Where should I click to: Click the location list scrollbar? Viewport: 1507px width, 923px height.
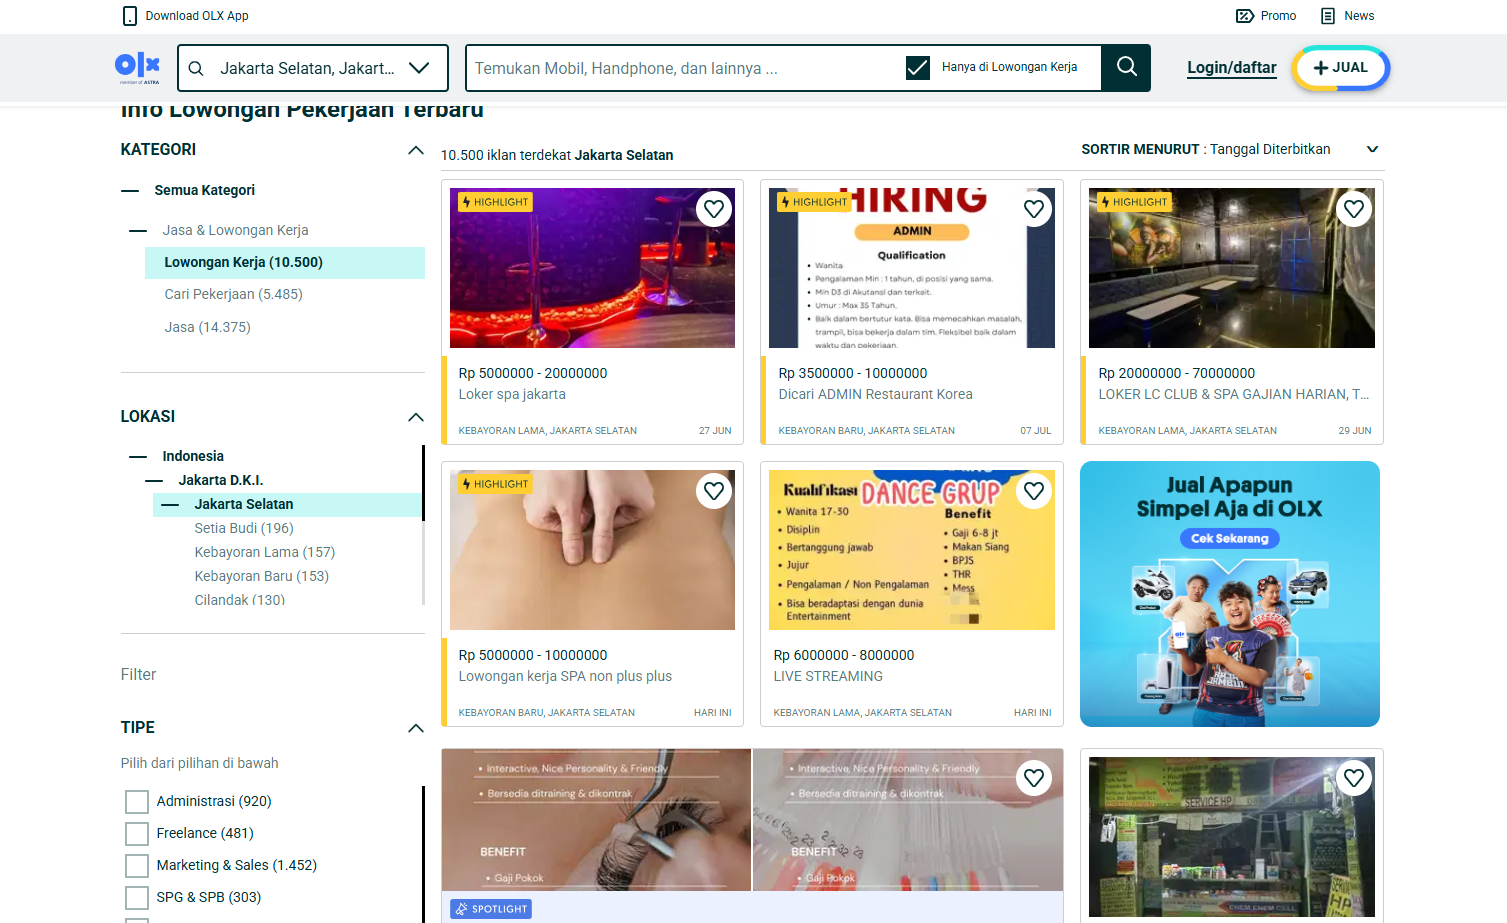pos(423,483)
